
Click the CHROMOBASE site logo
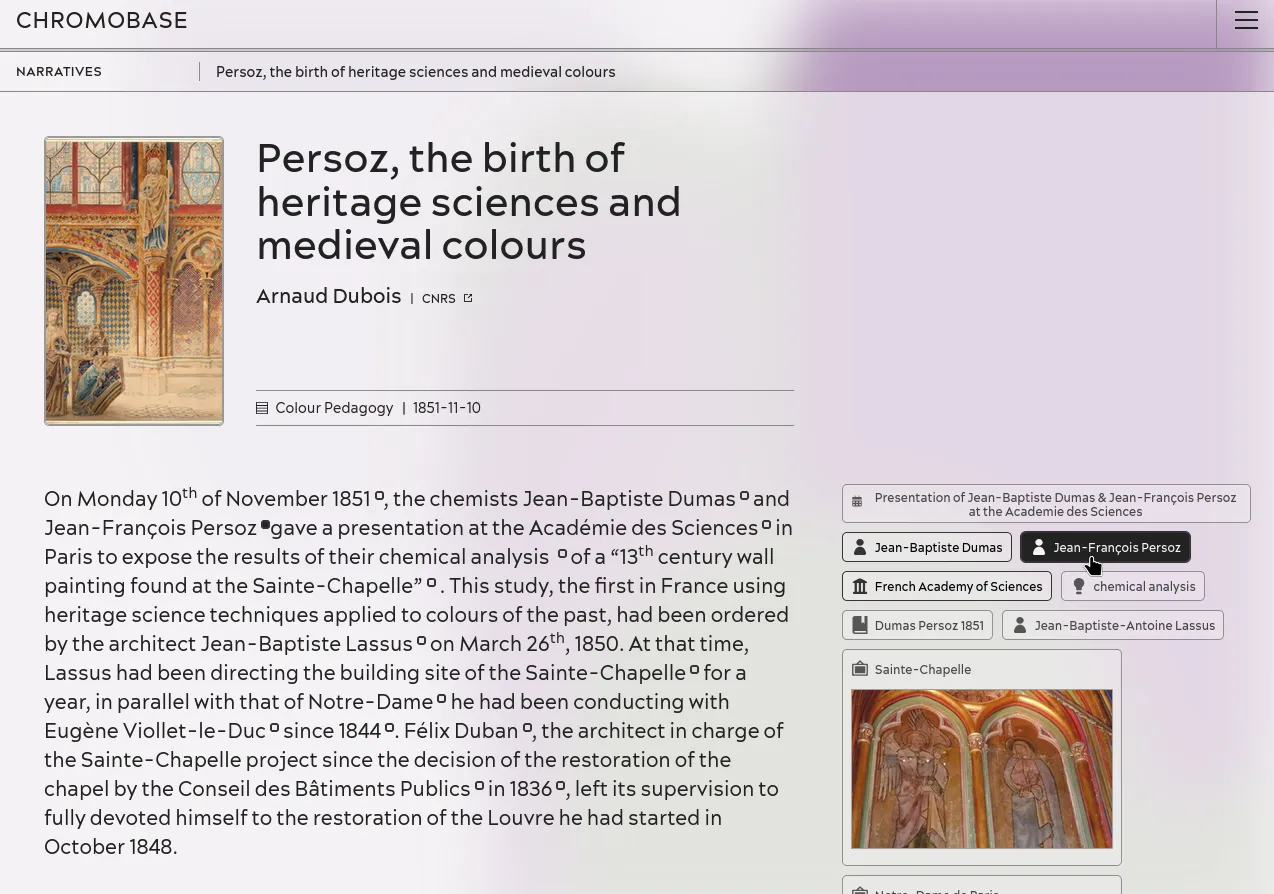tap(102, 21)
